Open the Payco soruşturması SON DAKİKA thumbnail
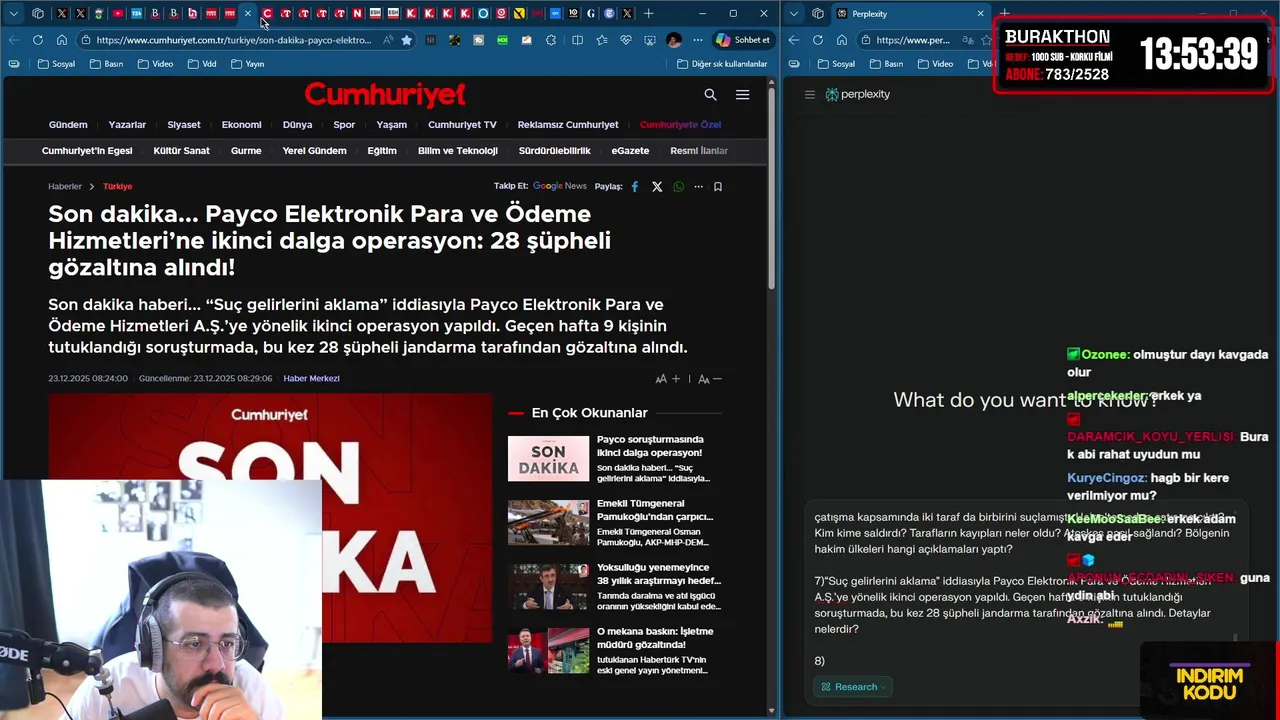This screenshot has height=720, width=1280. tap(548, 459)
